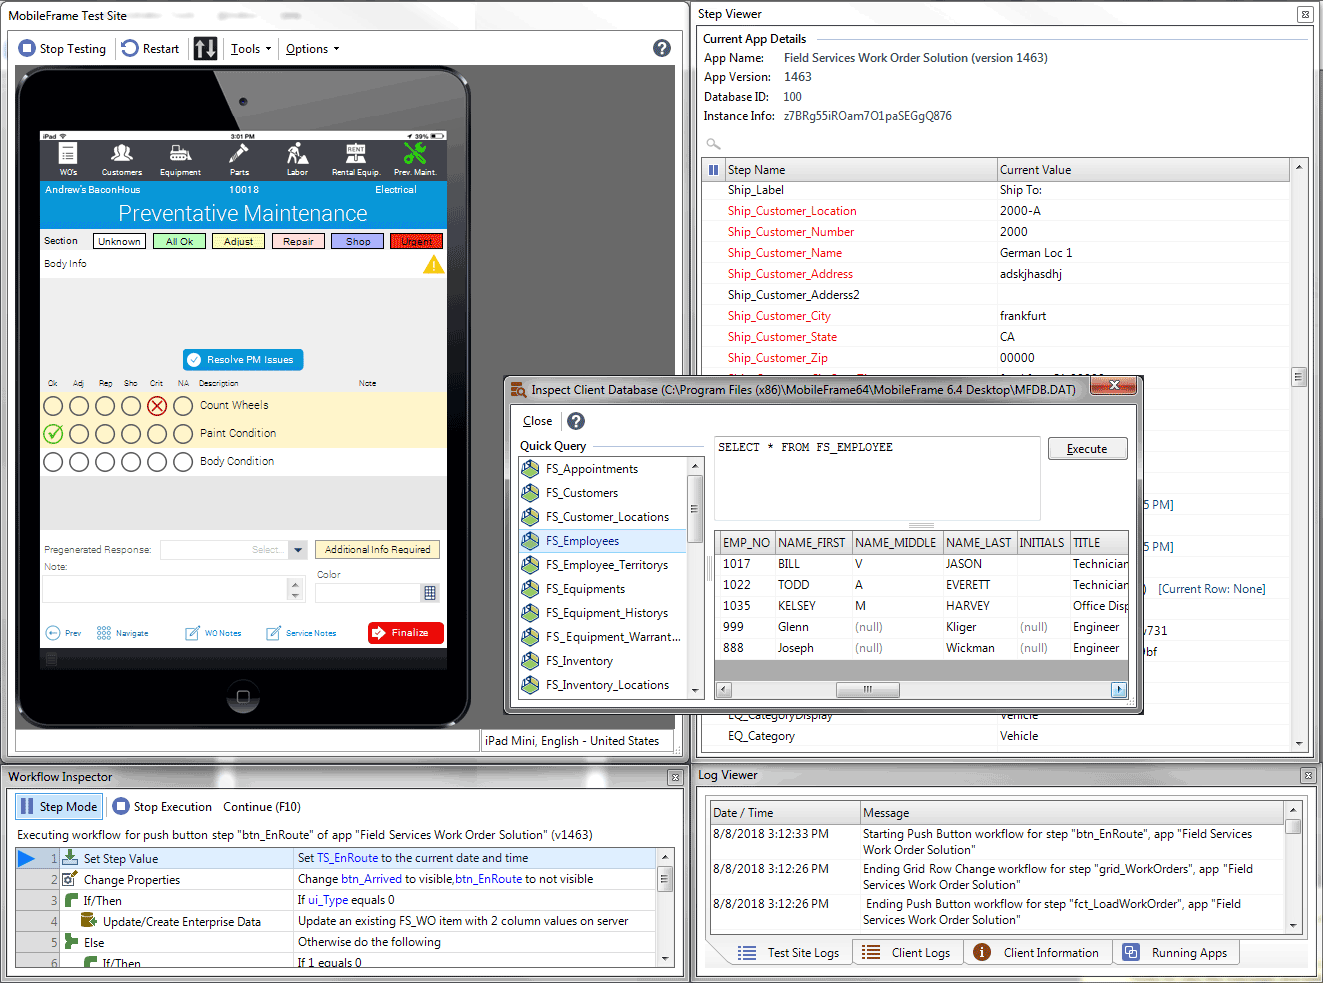Click the Close menu in Inspect dialog
Viewport: 1323px width, 983px height.
[x=537, y=421]
